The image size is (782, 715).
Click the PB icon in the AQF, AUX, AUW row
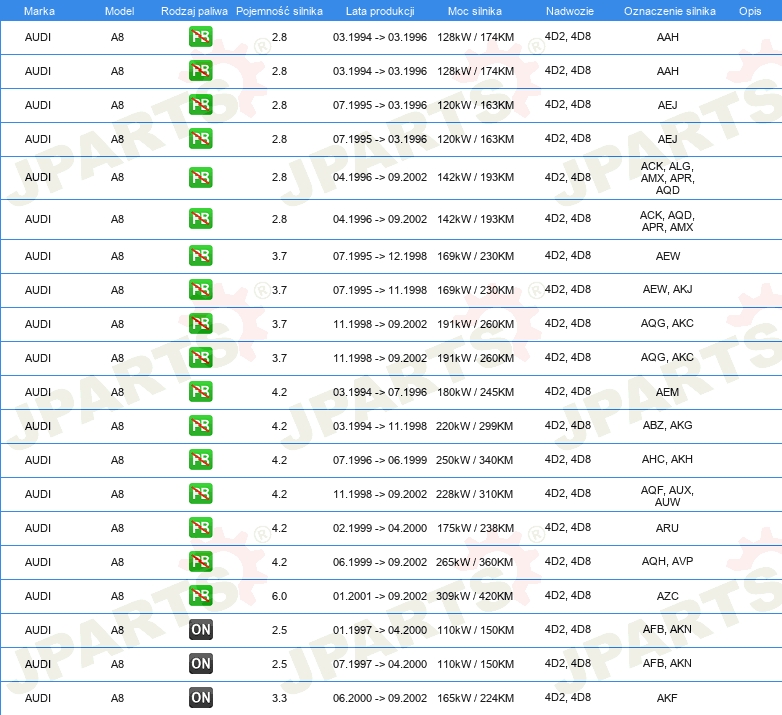(x=200, y=493)
